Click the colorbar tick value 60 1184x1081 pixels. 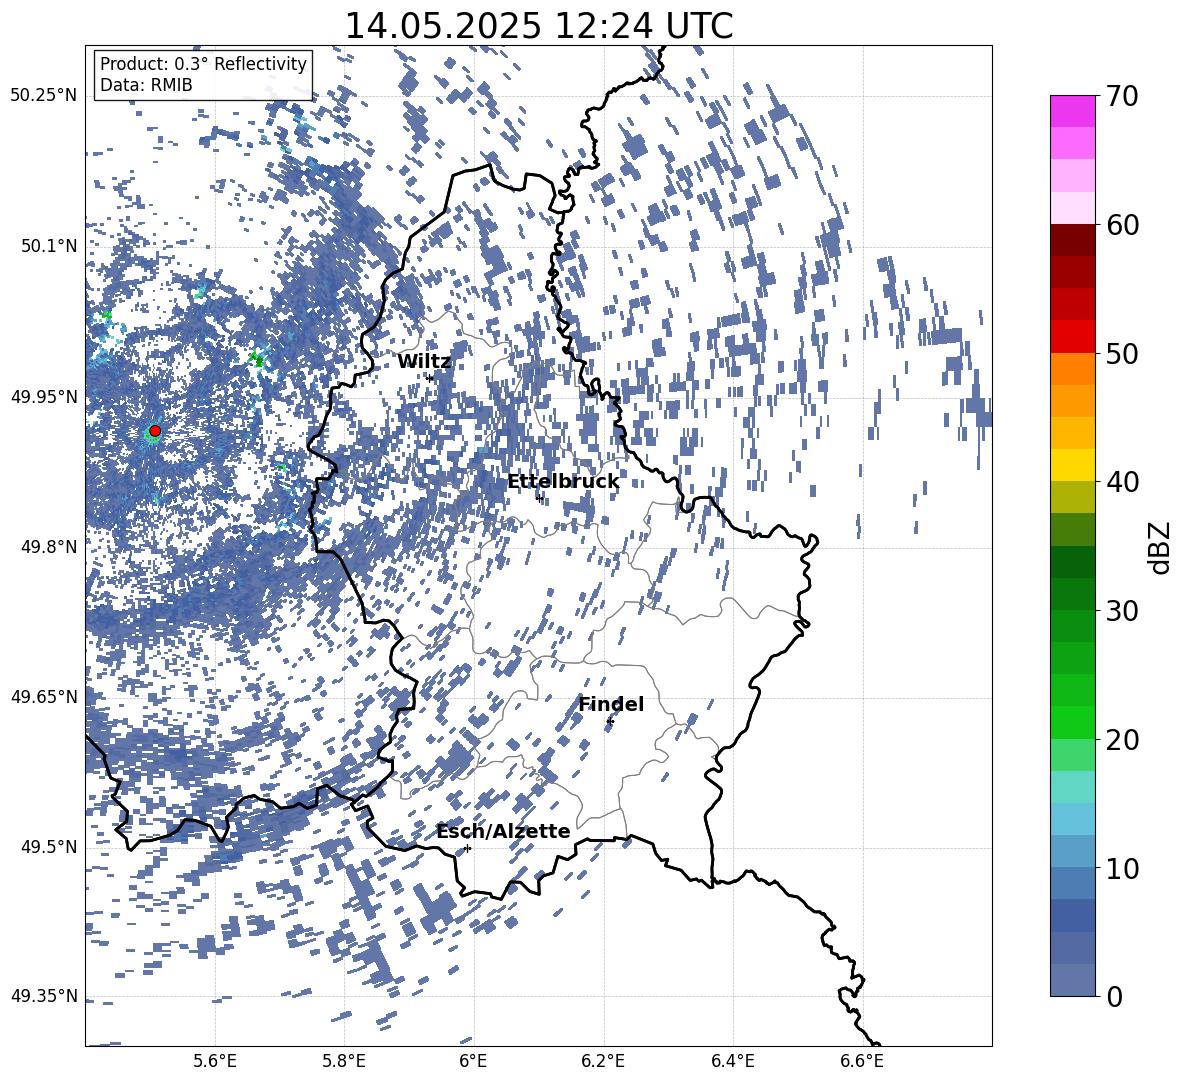pos(1122,225)
